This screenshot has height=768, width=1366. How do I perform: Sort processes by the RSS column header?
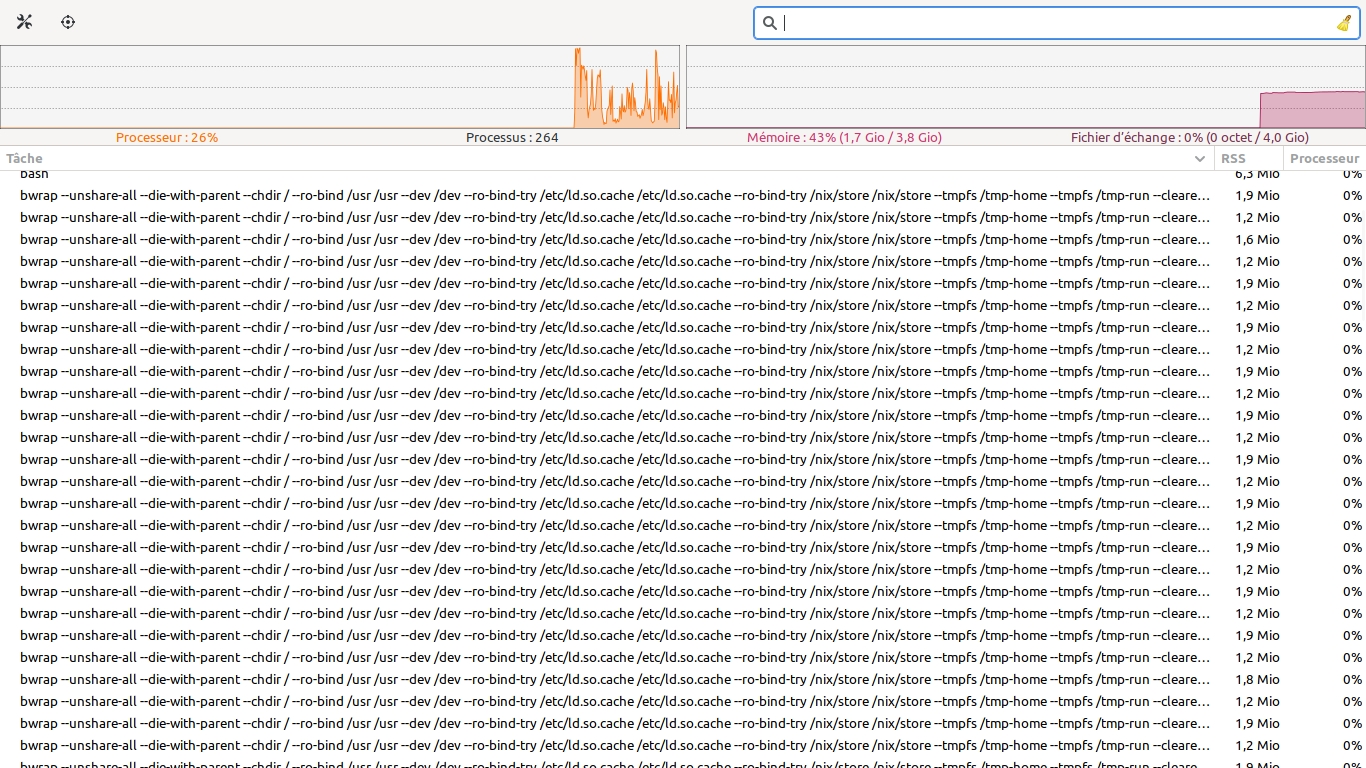(x=1247, y=158)
